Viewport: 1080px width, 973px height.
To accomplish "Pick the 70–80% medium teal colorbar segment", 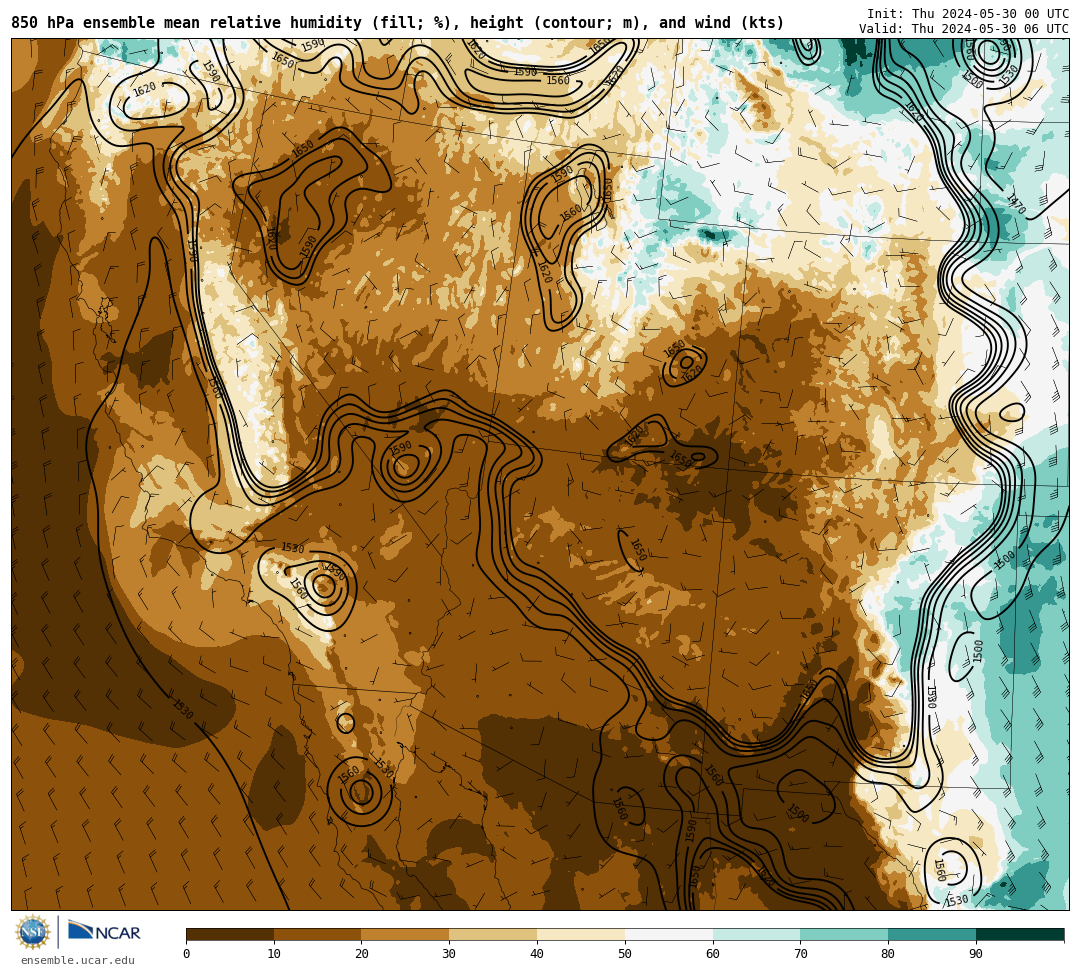I will click(x=844, y=934).
